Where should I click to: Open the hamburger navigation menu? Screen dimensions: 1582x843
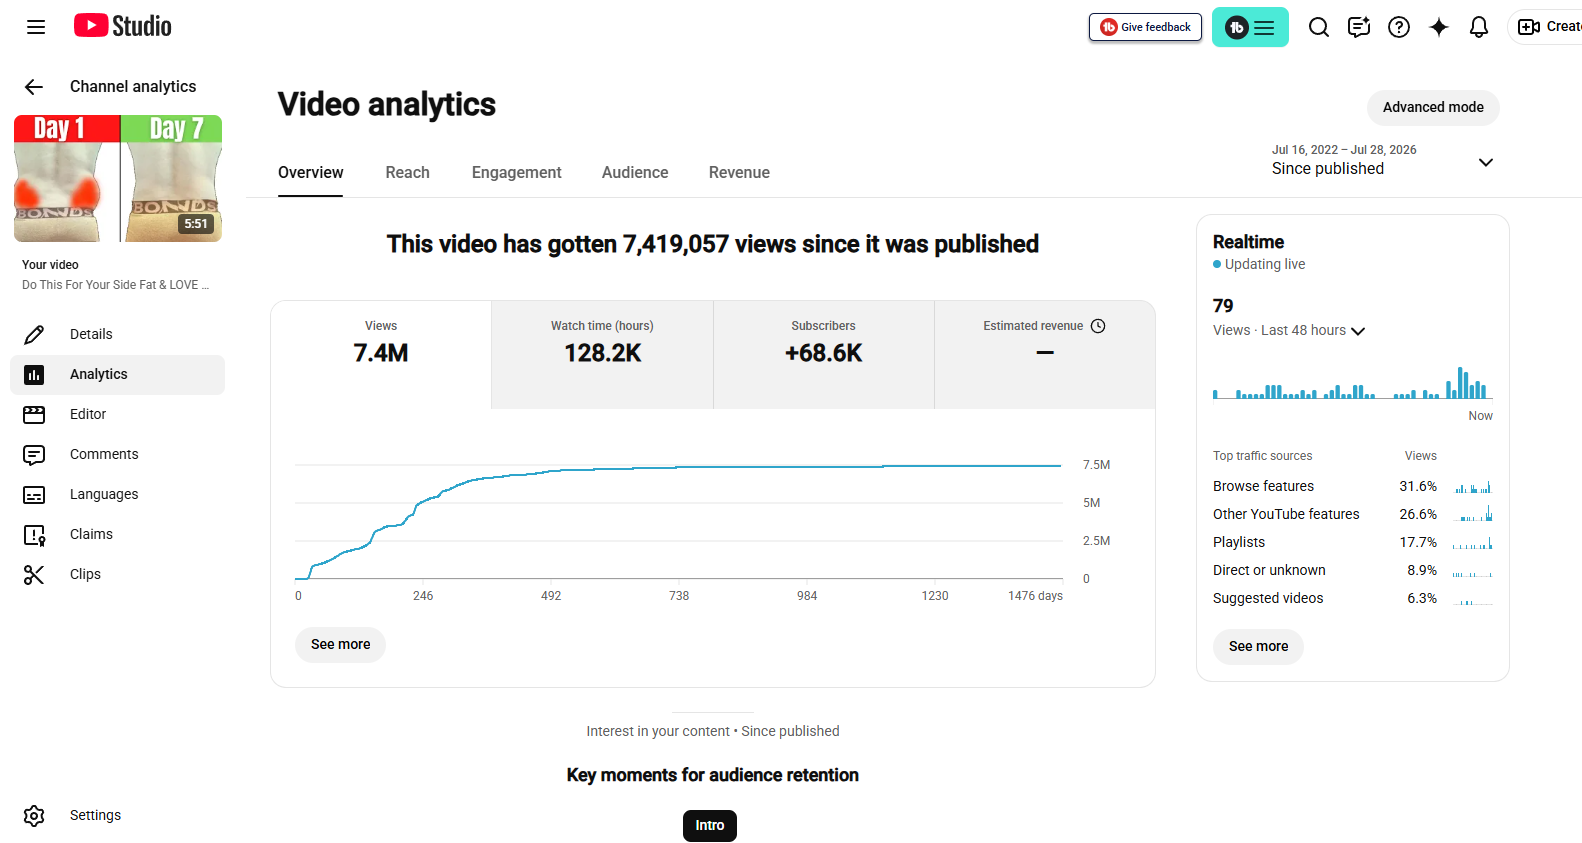click(x=36, y=27)
